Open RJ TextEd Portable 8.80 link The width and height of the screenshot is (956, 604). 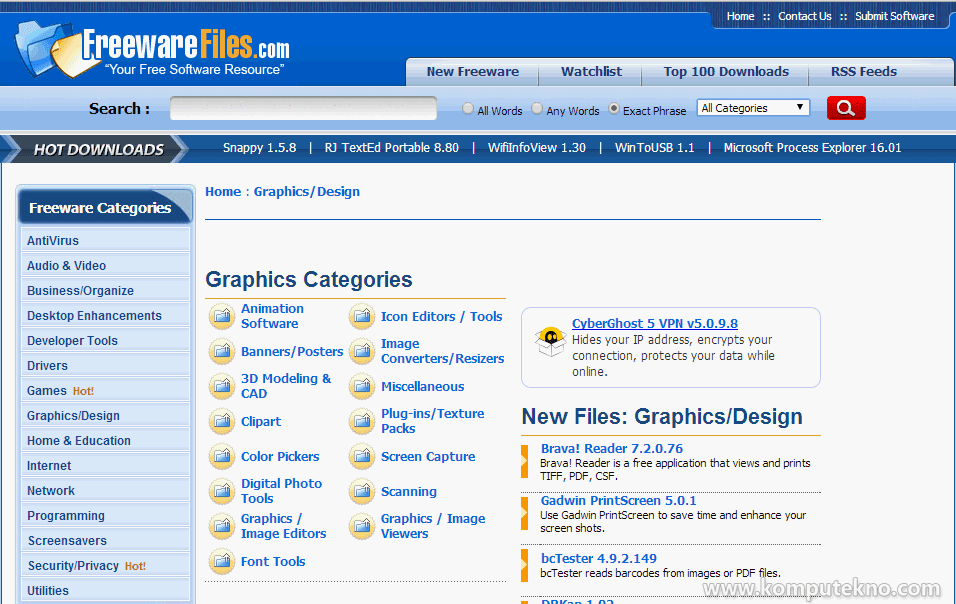tap(391, 147)
